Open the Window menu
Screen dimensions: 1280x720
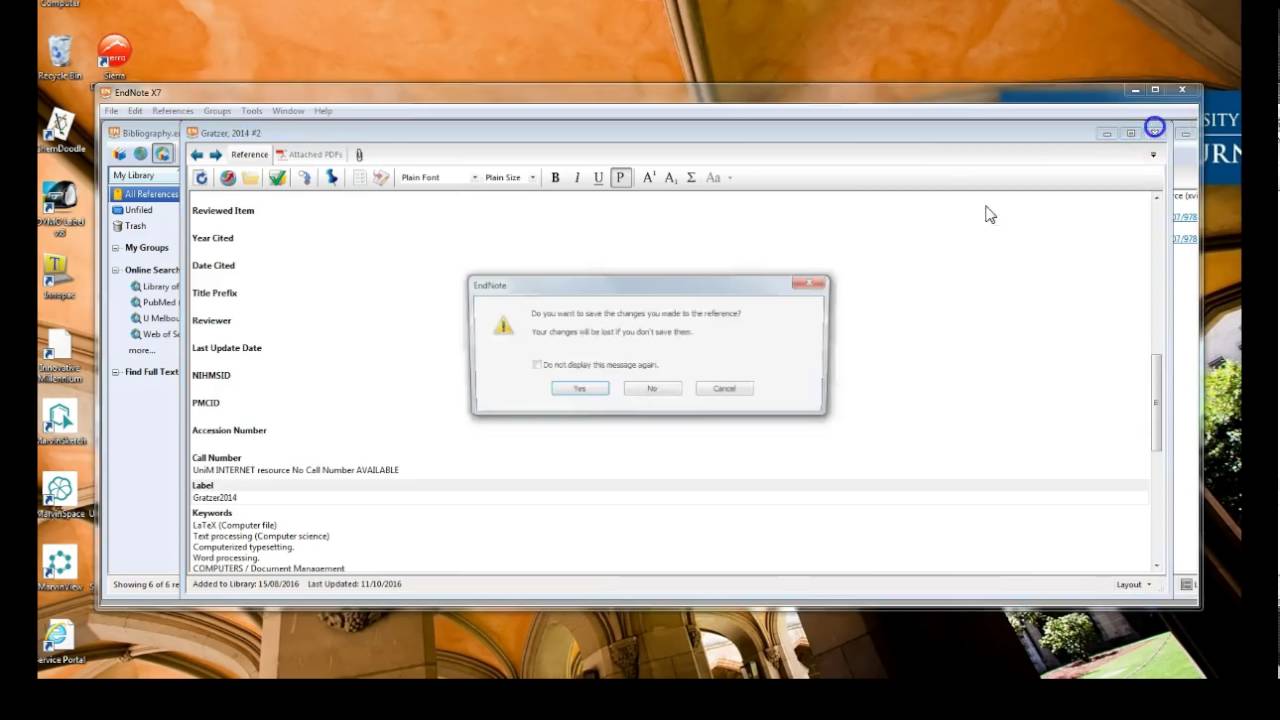click(x=288, y=111)
